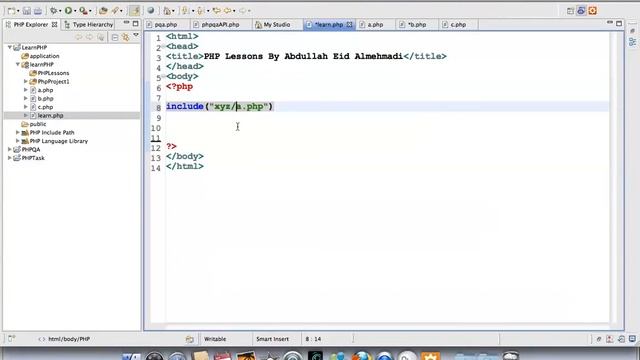Screen dimensions: 640x360
Task: Click the Previous Annotation toolbar icon
Action: (x=200, y=11)
